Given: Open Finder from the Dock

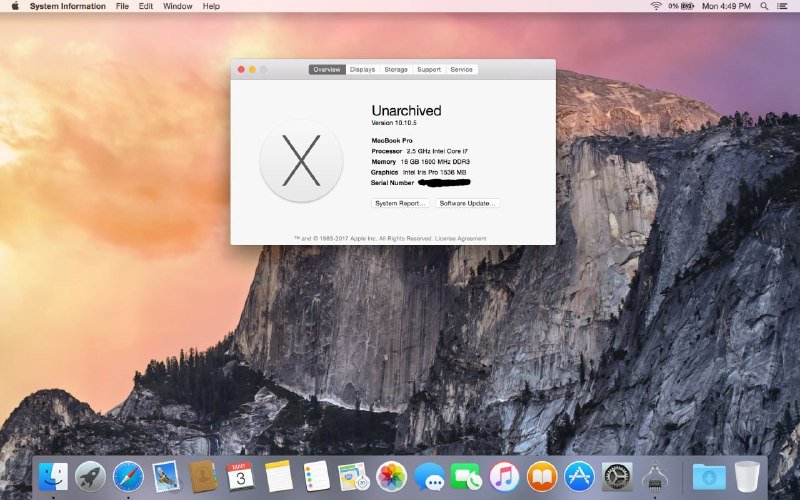Looking at the screenshot, I should coord(53,477).
